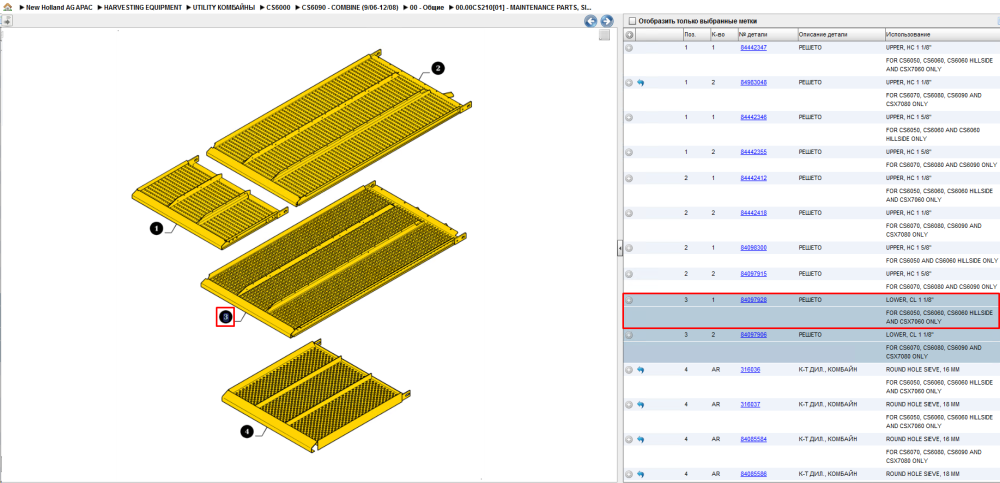This screenshot has height=483, width=1000.
Task: Open HARVESTING EQUIPMENT breadcrumb
Action: pos(143,7)
